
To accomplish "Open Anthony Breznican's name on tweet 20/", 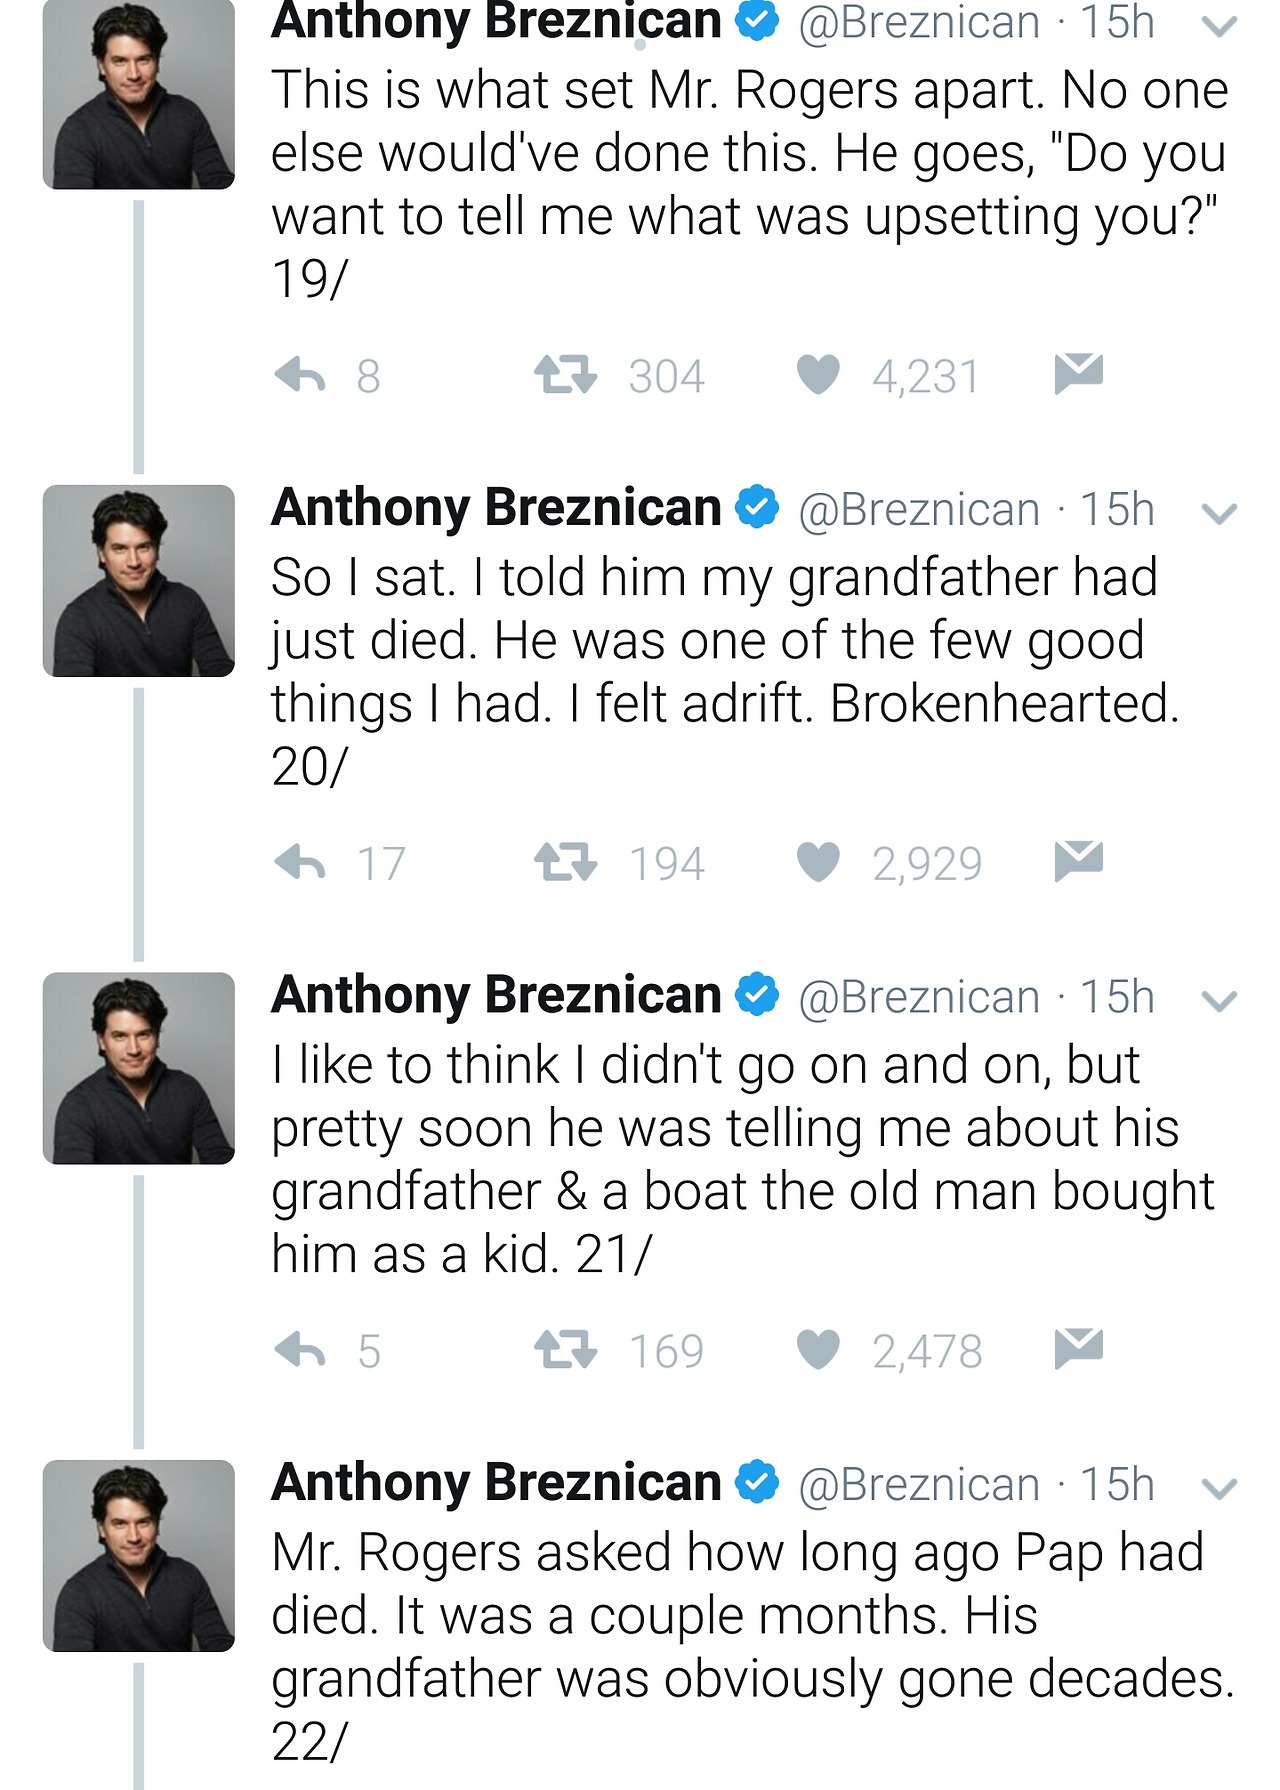I will tap(496, 508).
